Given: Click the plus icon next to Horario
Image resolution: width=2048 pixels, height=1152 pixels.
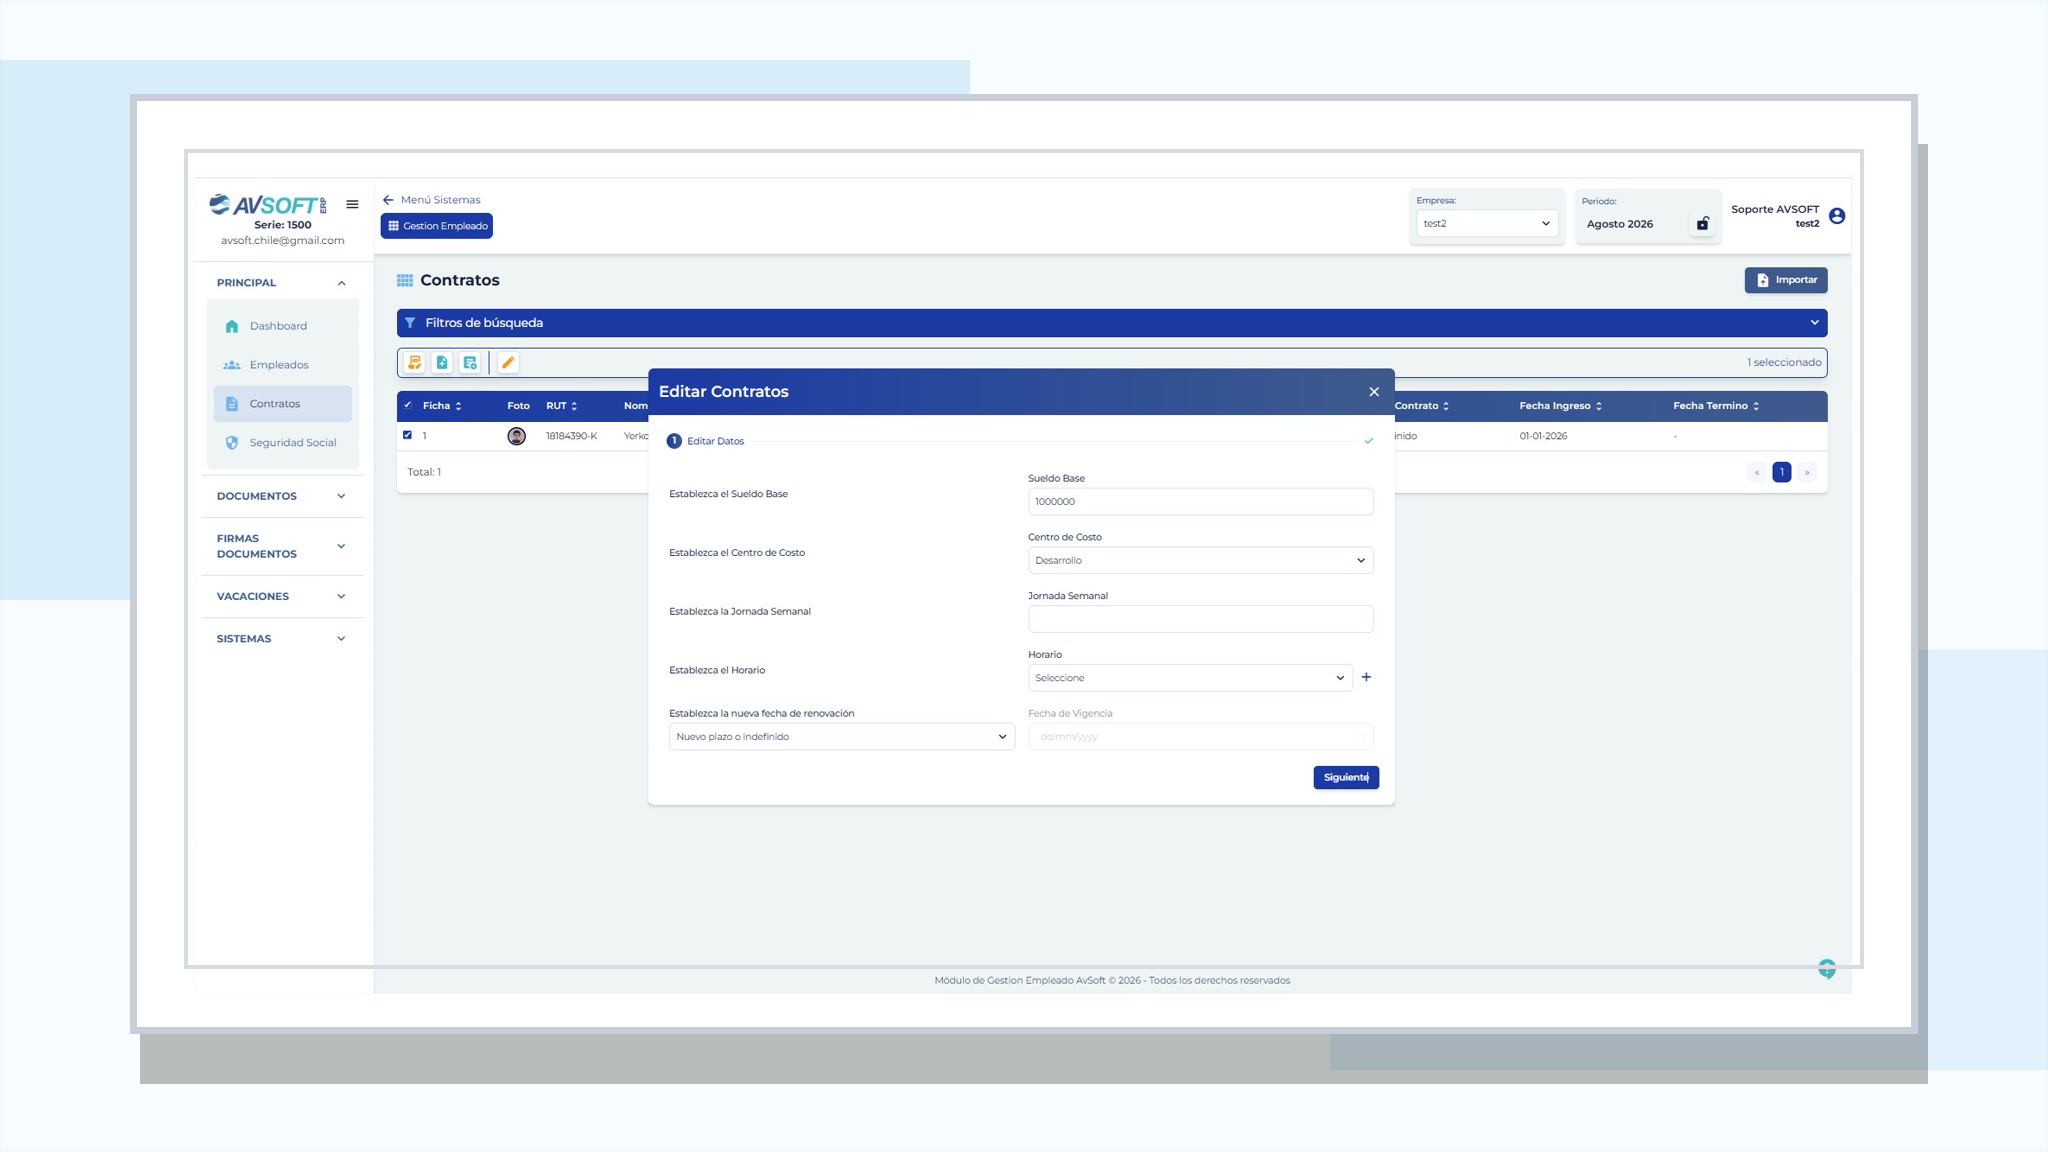Looking at the screenshot, I should coord(1366,677).
